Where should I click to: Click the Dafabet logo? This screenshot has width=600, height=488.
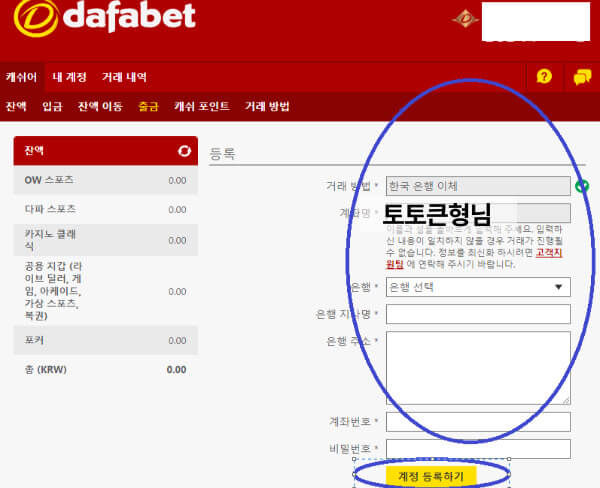(x=104, y=18)
